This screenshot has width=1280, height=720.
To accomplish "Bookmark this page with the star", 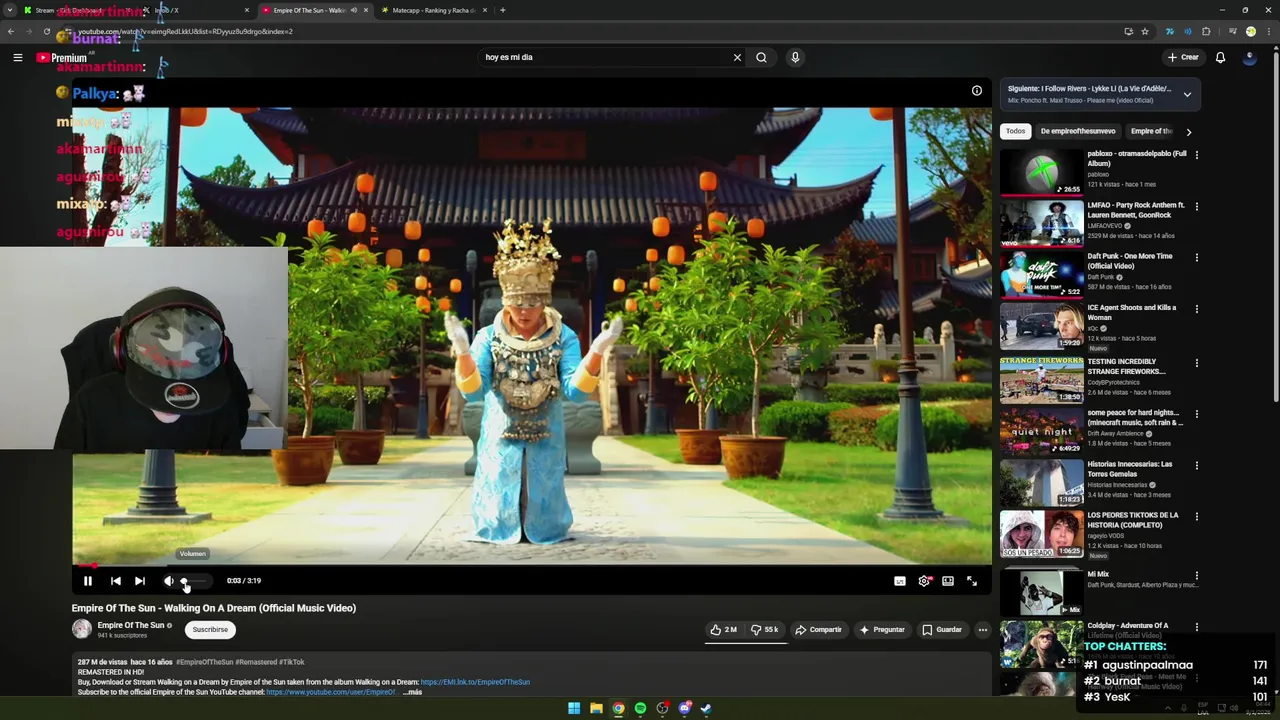I will [1145, 31].
